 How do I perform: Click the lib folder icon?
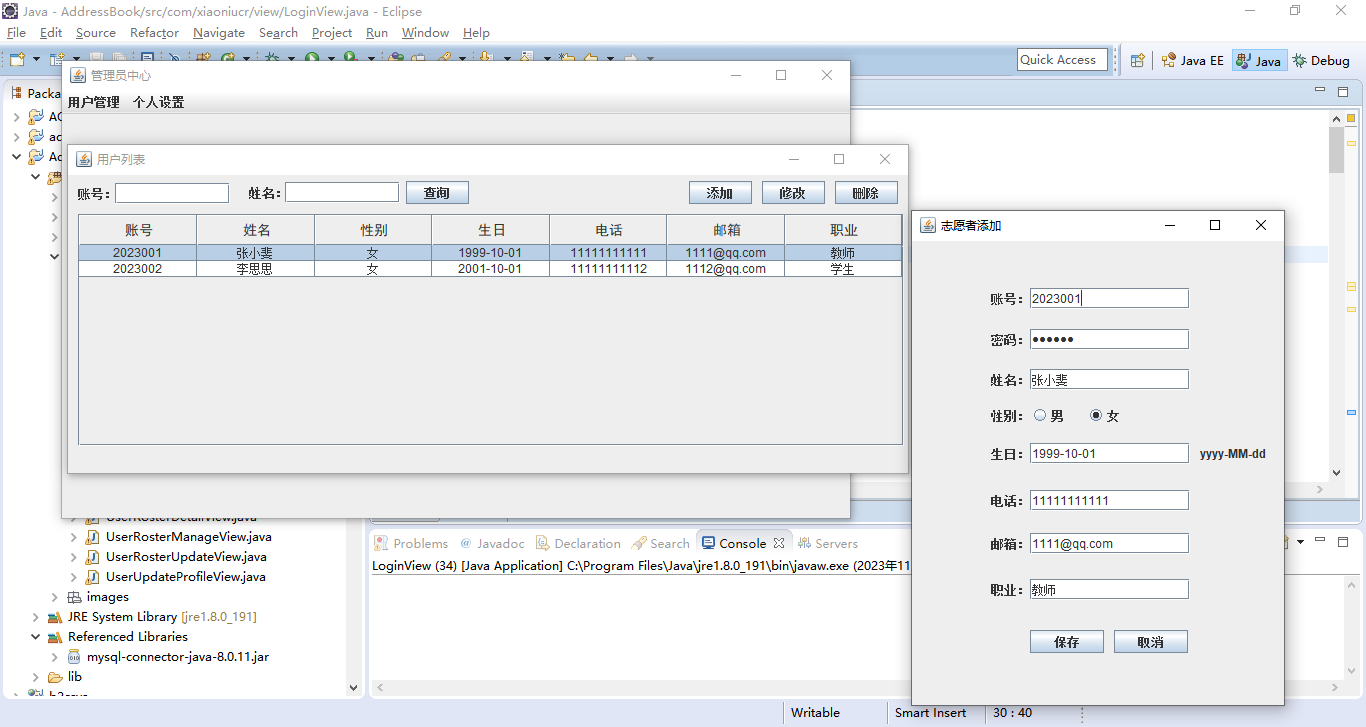[x=55, y=677]
